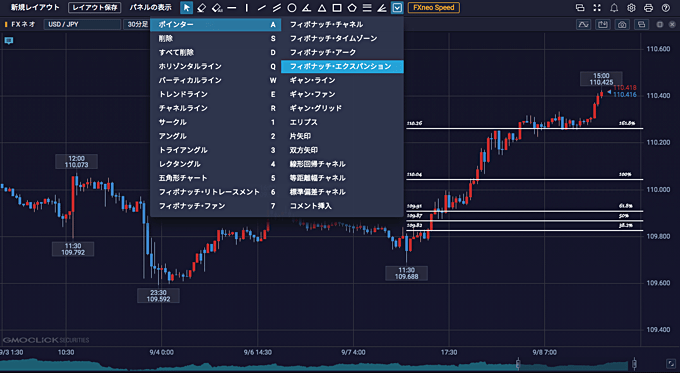Choose 五角形チャート menu entry
The width and height of the screenshot is (680, 373).
(216, 178)
